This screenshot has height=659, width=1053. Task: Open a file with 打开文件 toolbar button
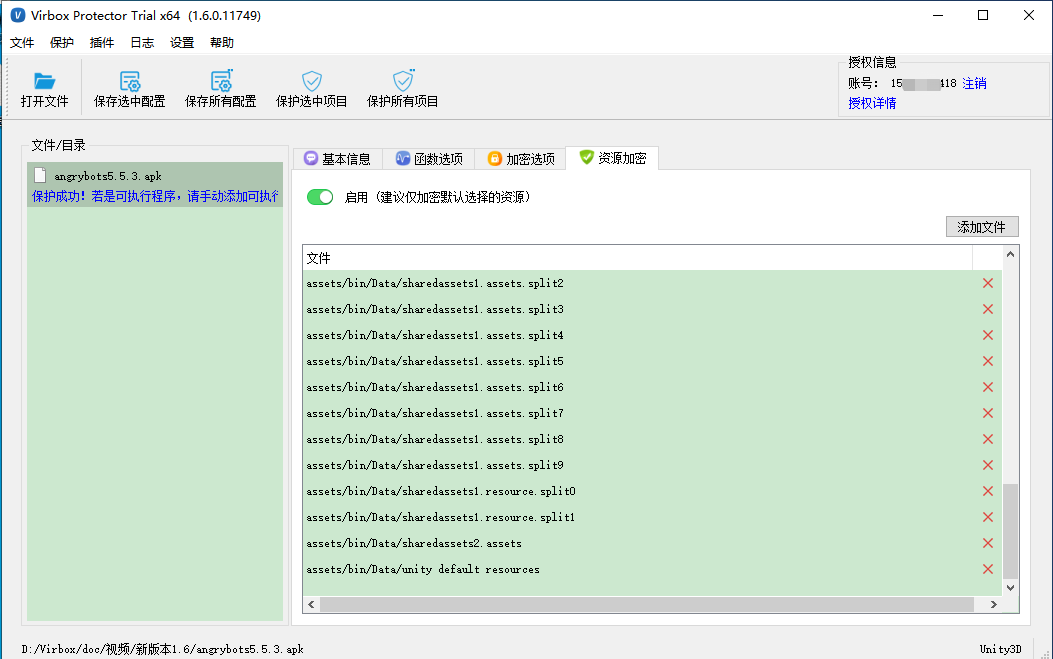tap(44, 89)
